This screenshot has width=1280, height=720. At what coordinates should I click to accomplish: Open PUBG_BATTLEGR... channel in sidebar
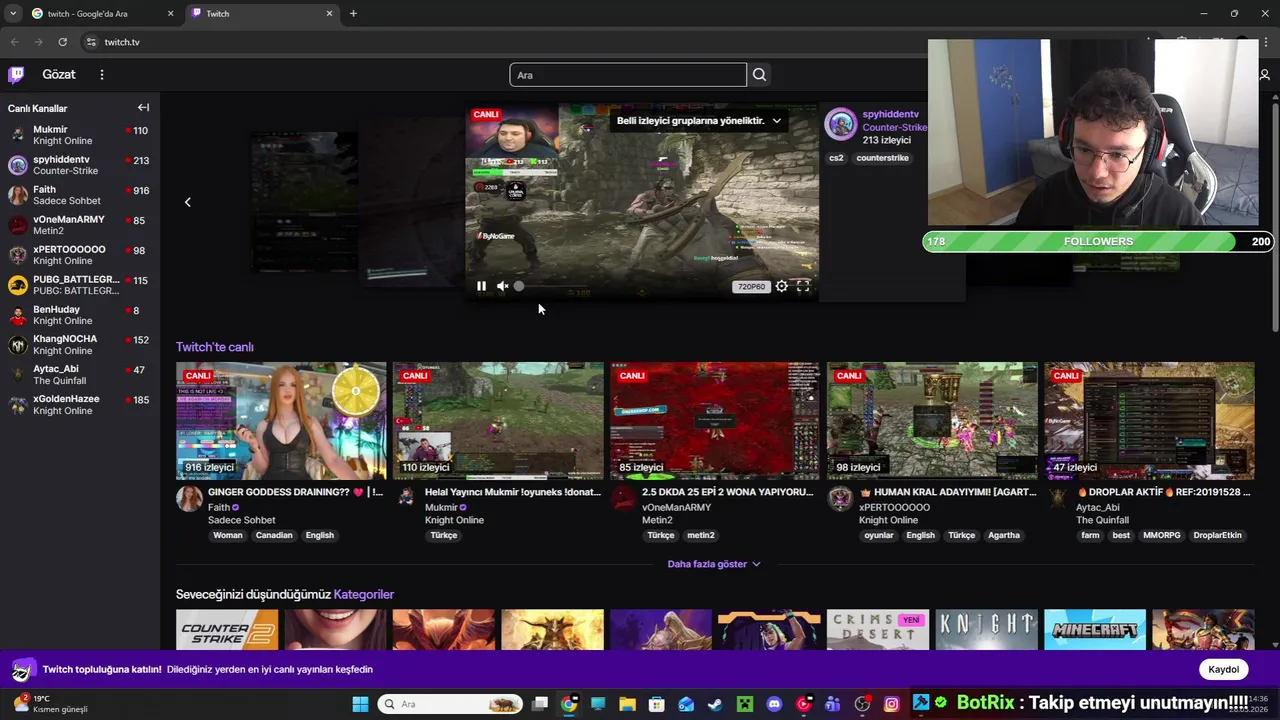(x=80, y=285)
